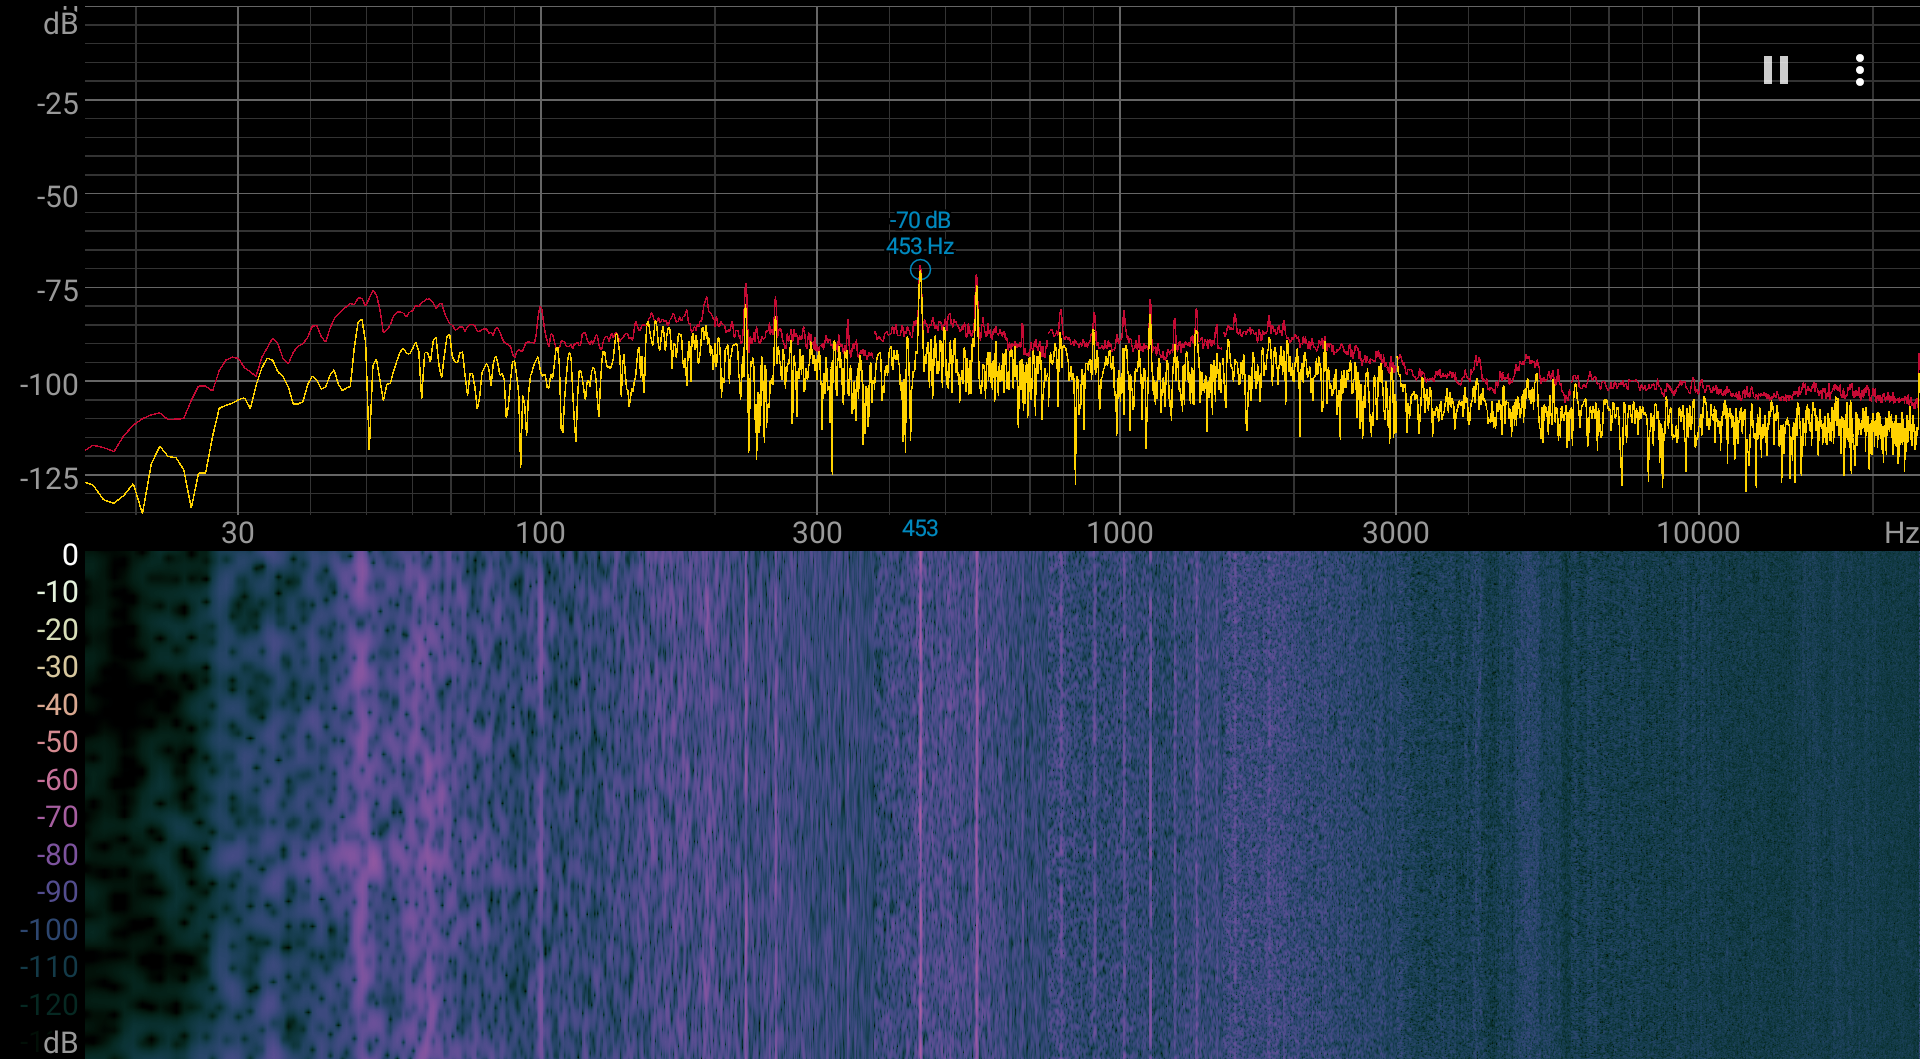Click the '100' frequency axis label
This screenshot has width=1920, height=1059.
click(x=541, y=533)
